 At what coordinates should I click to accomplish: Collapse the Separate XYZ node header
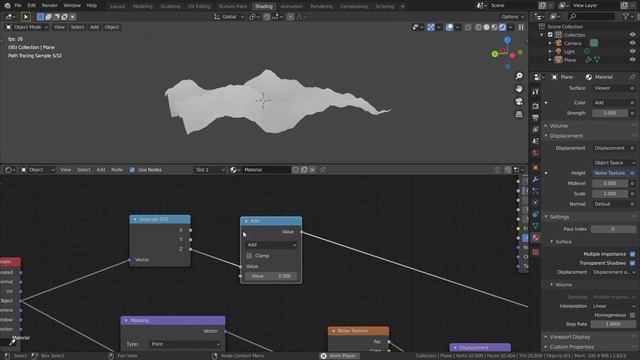coord(135,220)
